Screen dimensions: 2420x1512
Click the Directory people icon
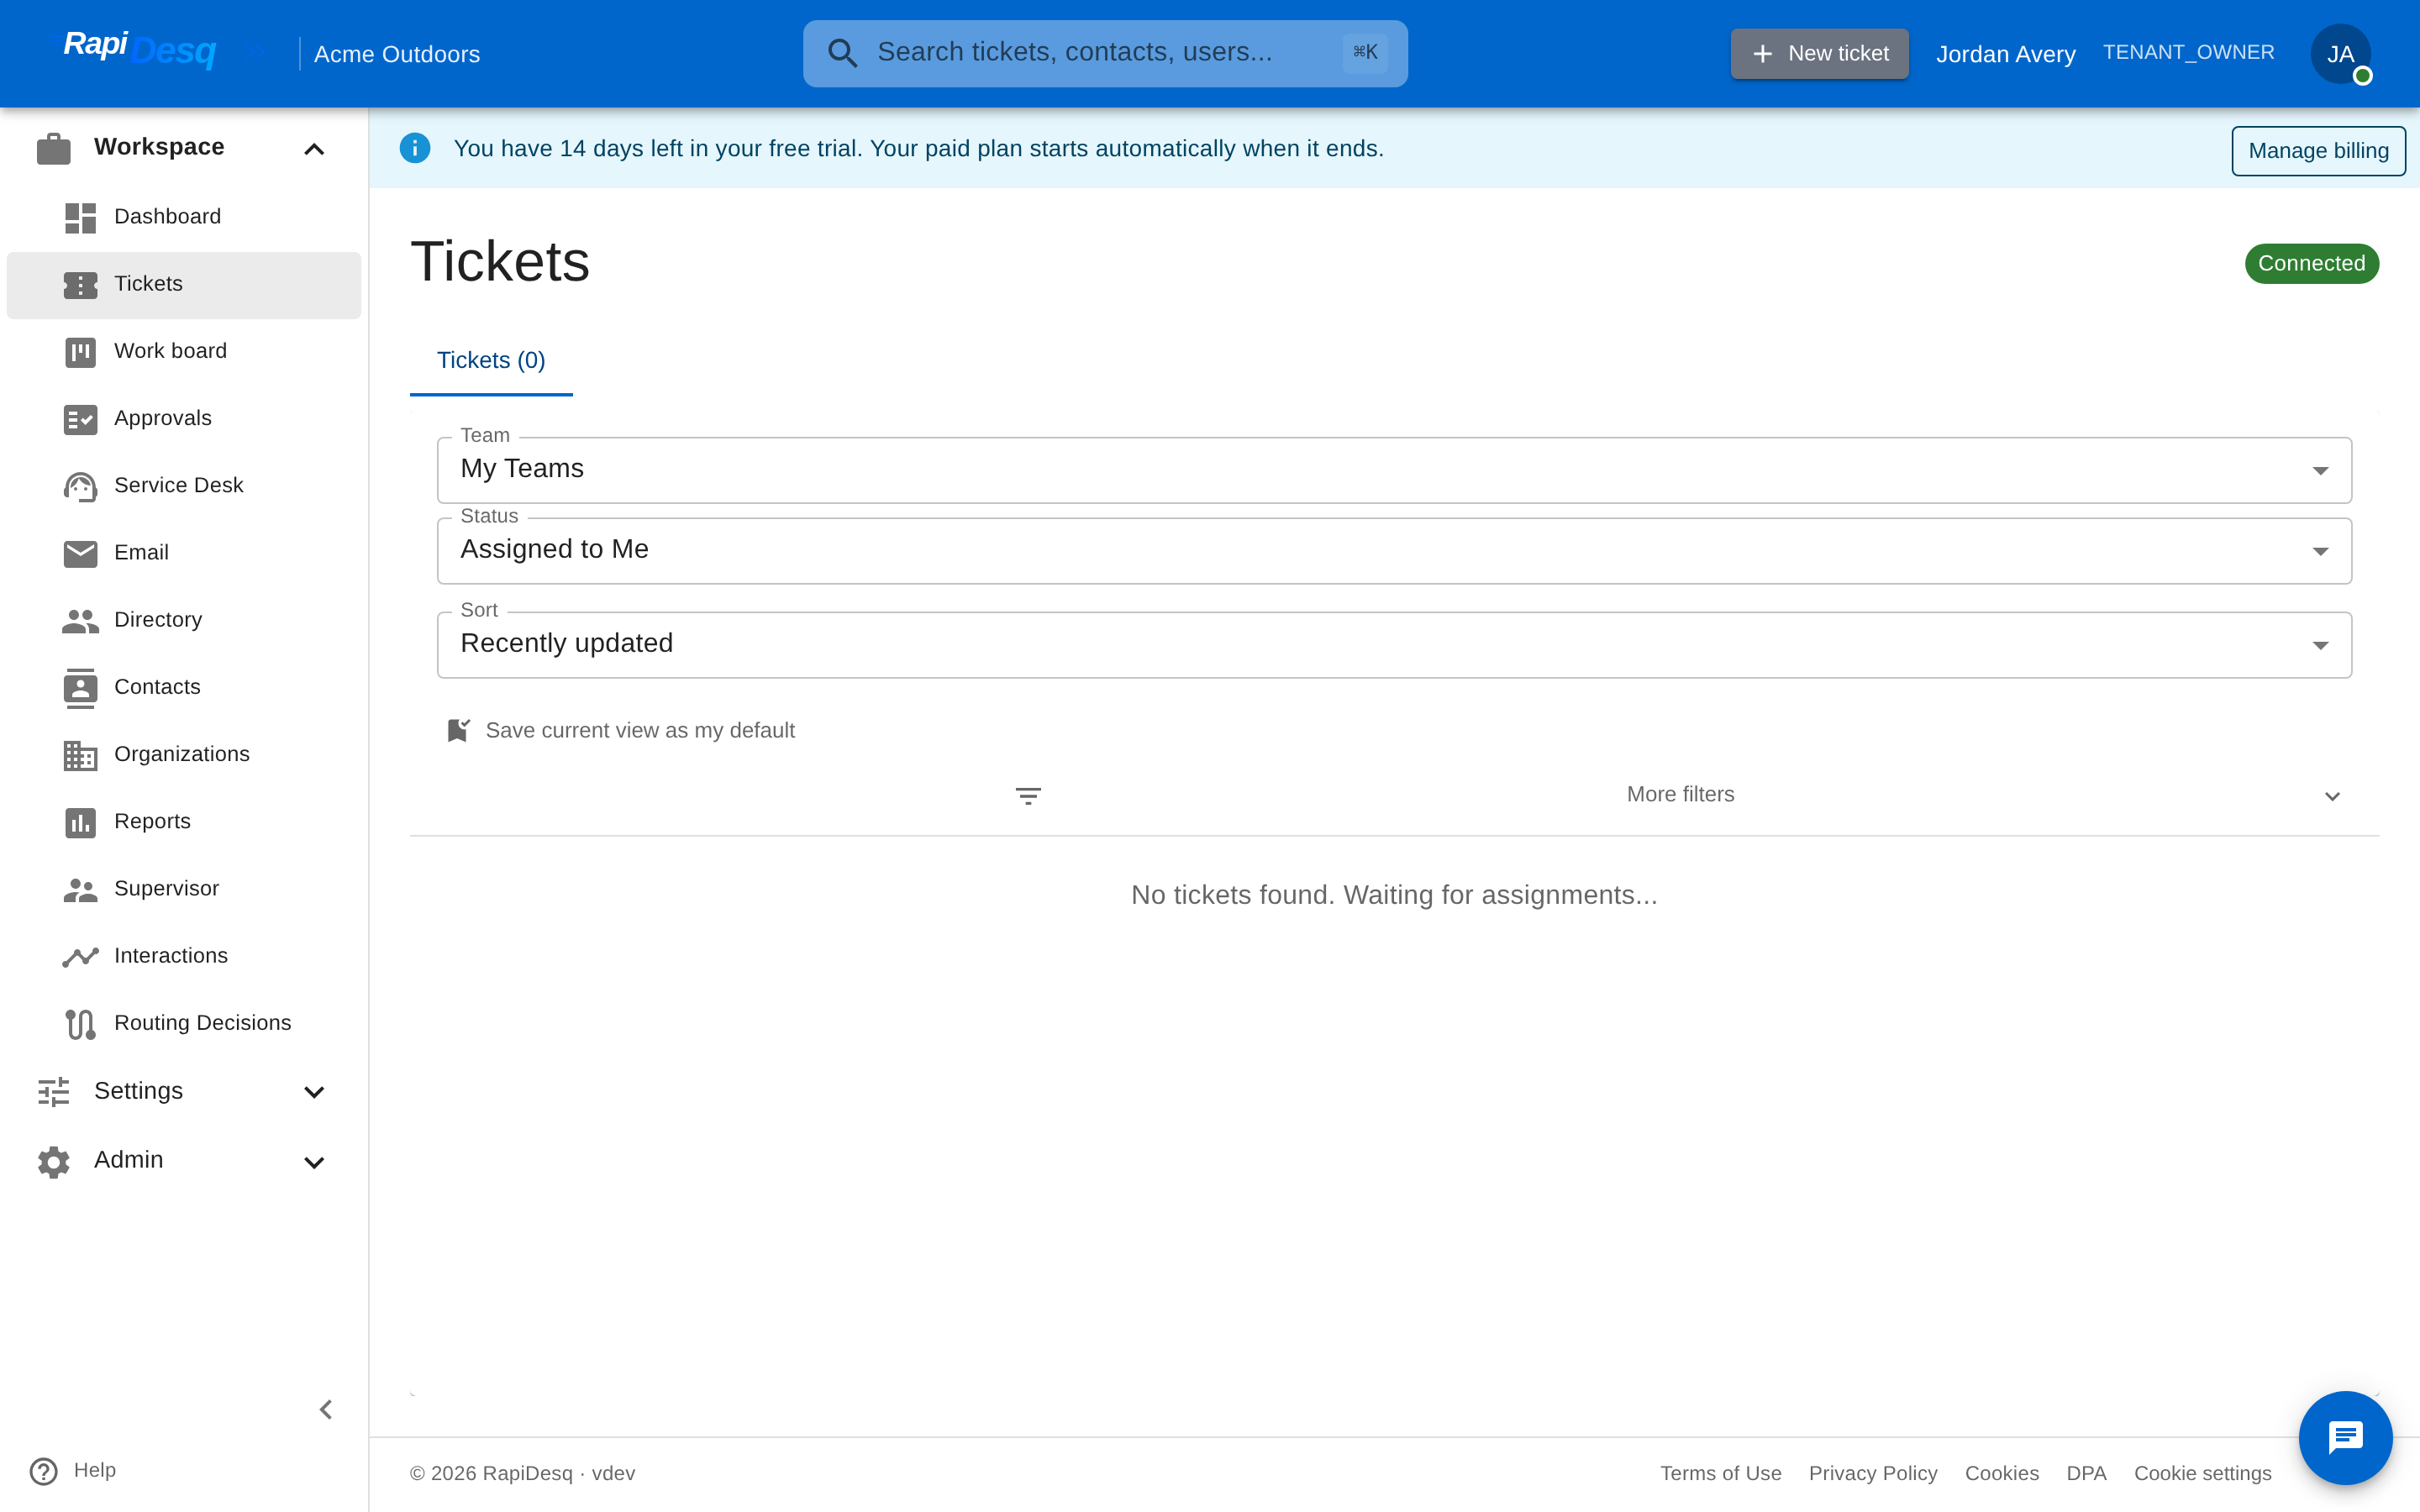click(x=80, y=620)
